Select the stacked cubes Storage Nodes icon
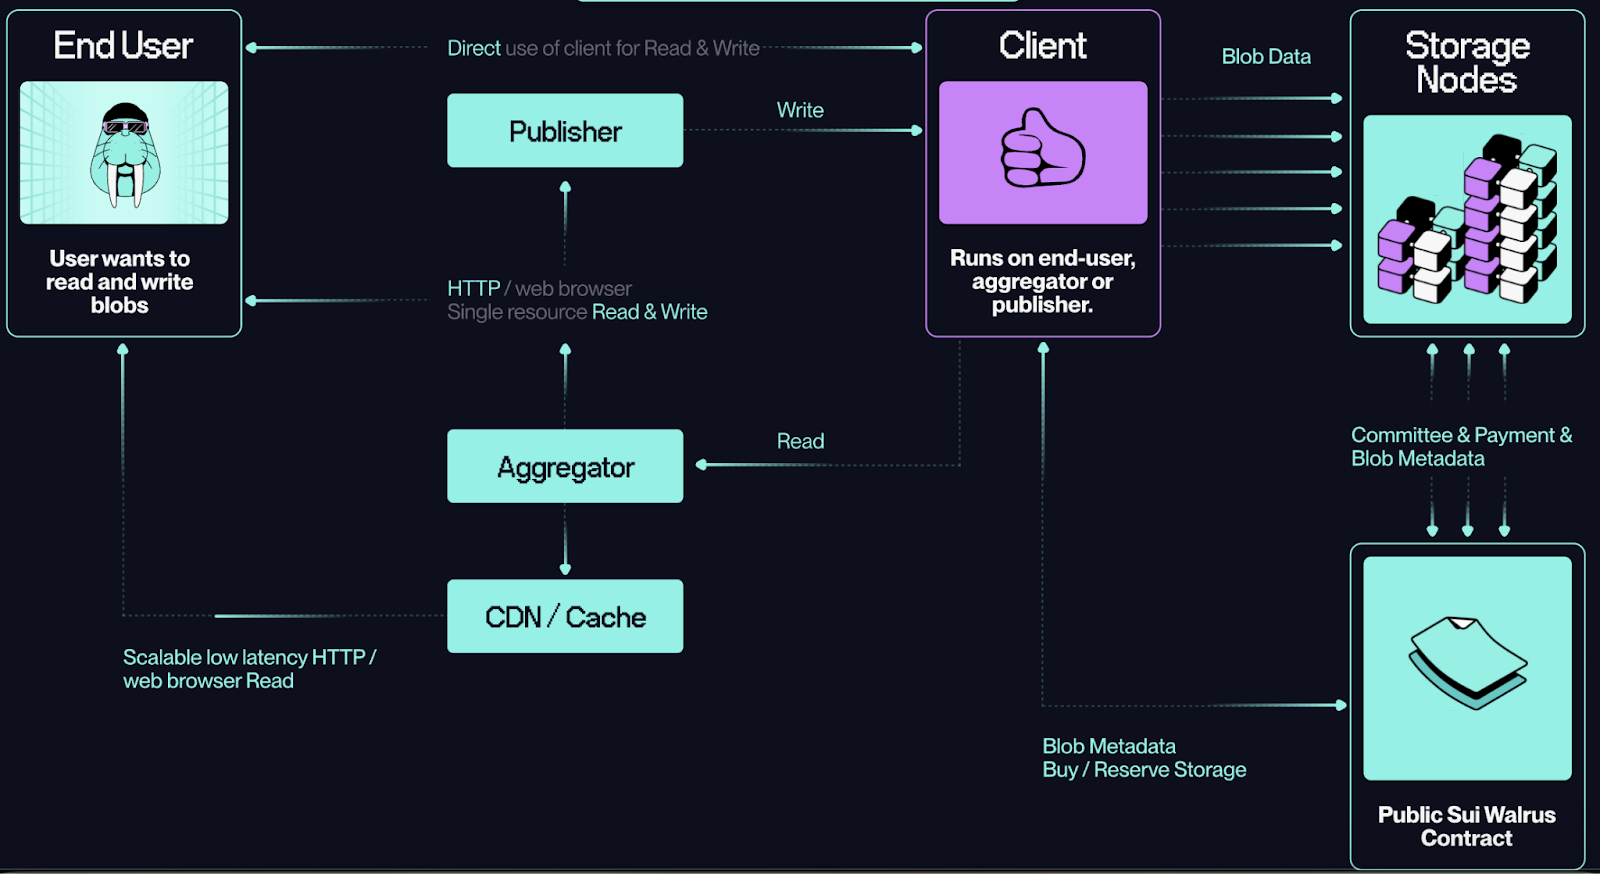Image resolution: width=1600 pixels, height=874 pixels. point(1466,219)
